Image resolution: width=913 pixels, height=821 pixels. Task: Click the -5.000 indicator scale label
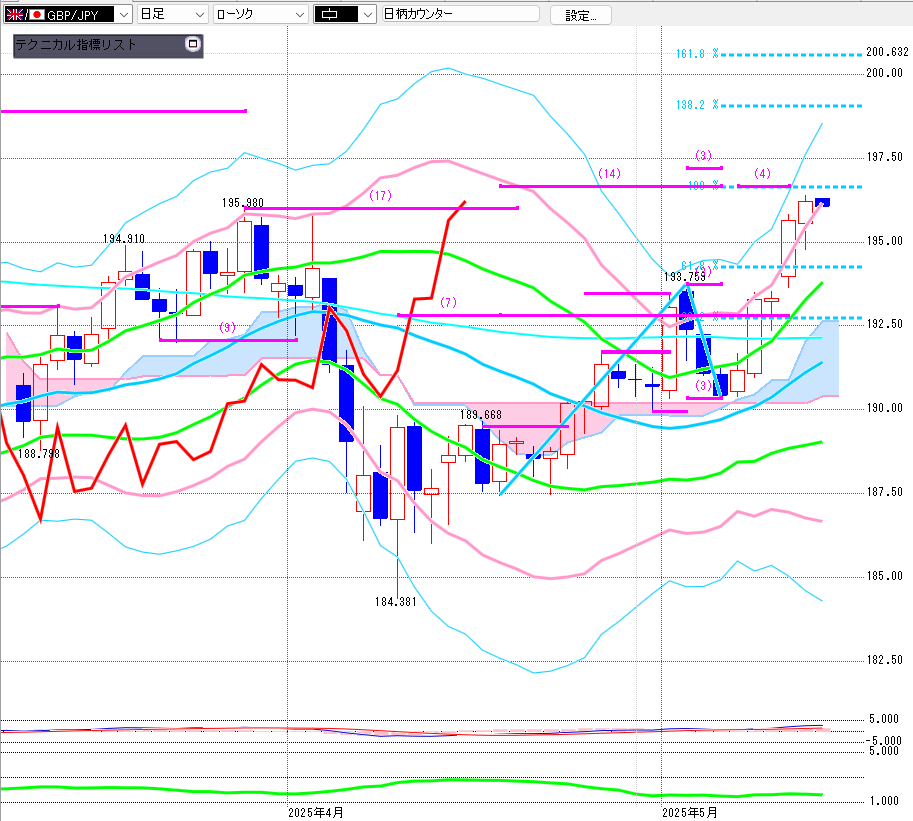pyautogui.click(x=883, y=741)
